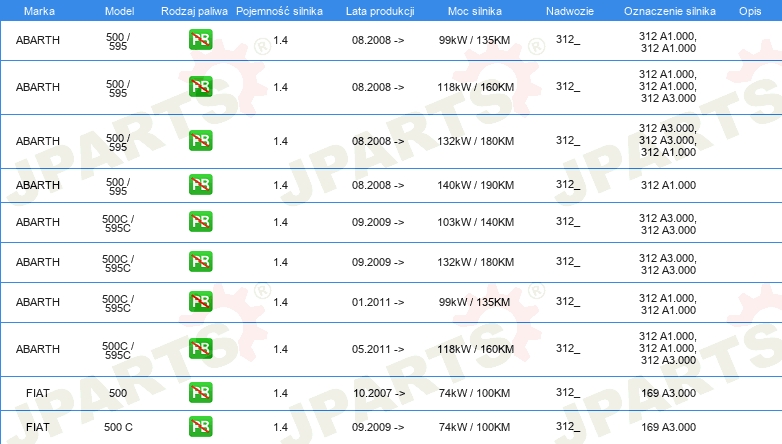Click fuel icon in ABARTH 103kW / 140KM row
The height and width of the screenshot is (444, 782).
pyautogui.click(x=200, y=222)
